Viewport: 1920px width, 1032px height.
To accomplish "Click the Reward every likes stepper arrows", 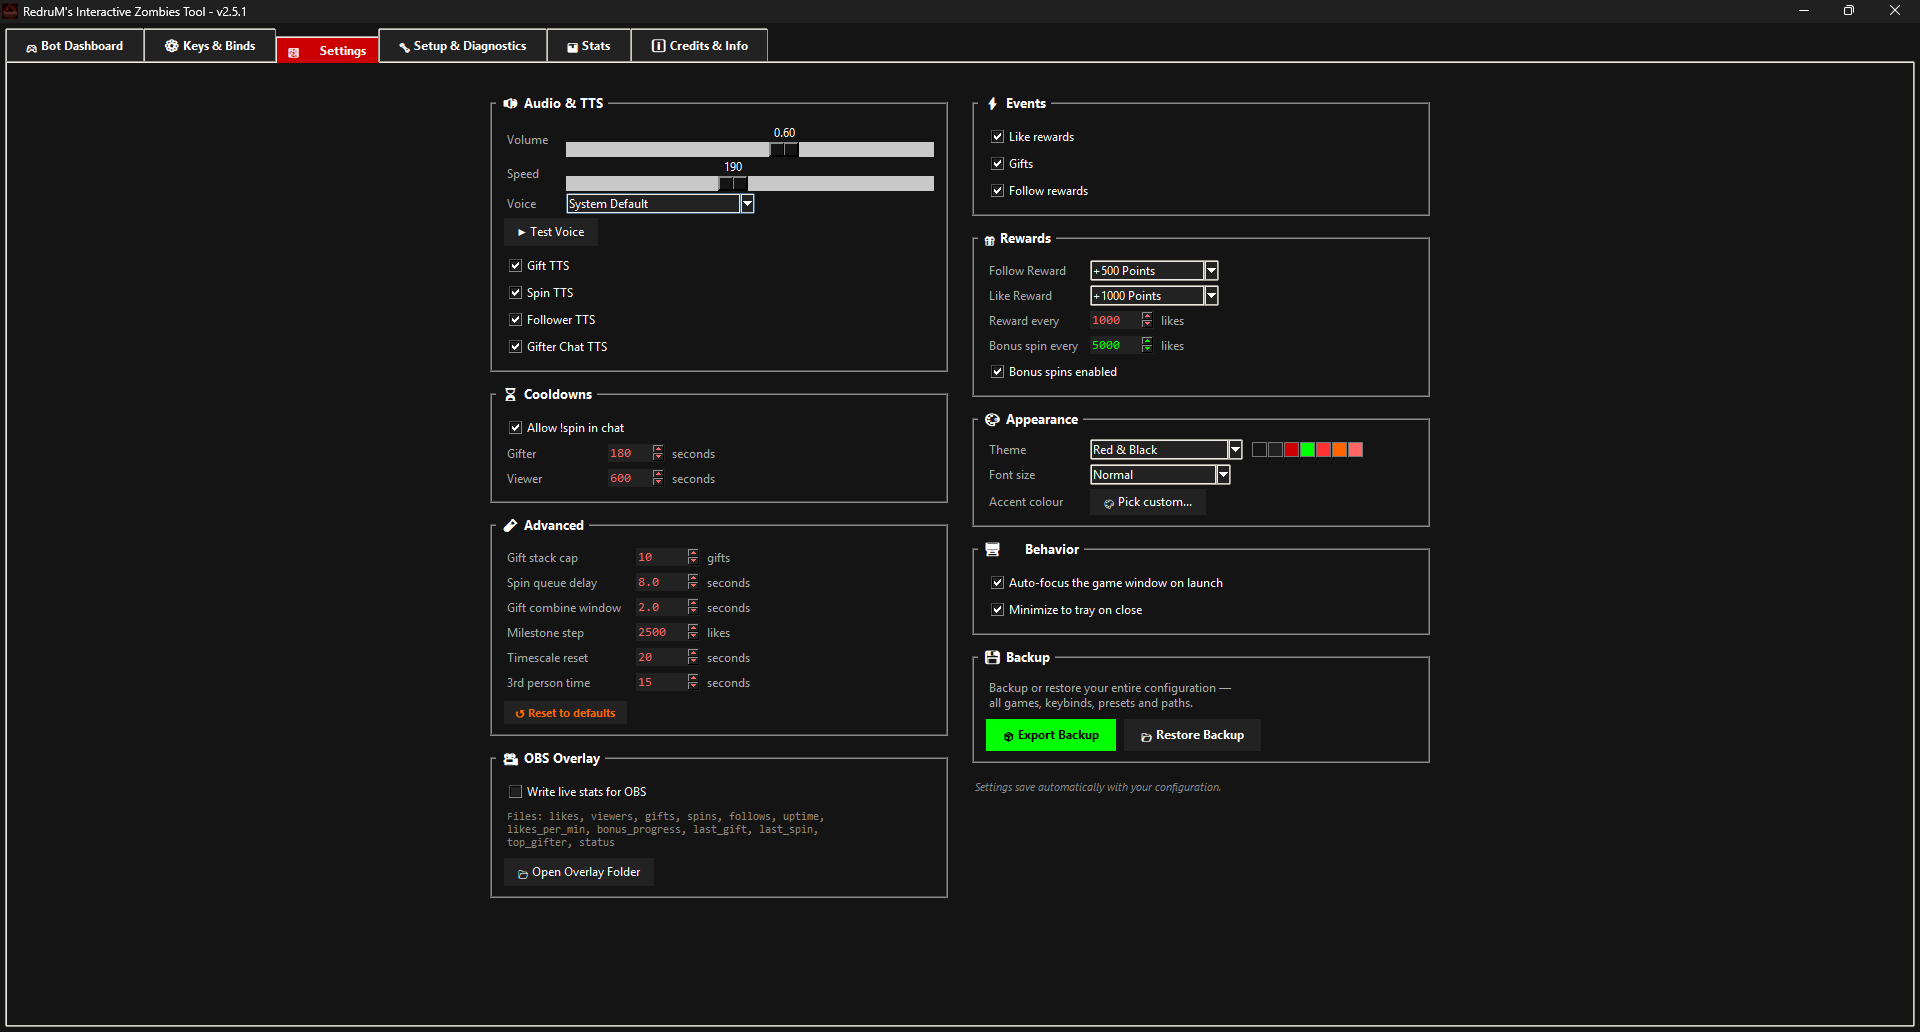I will click(x=1147, y=321).
